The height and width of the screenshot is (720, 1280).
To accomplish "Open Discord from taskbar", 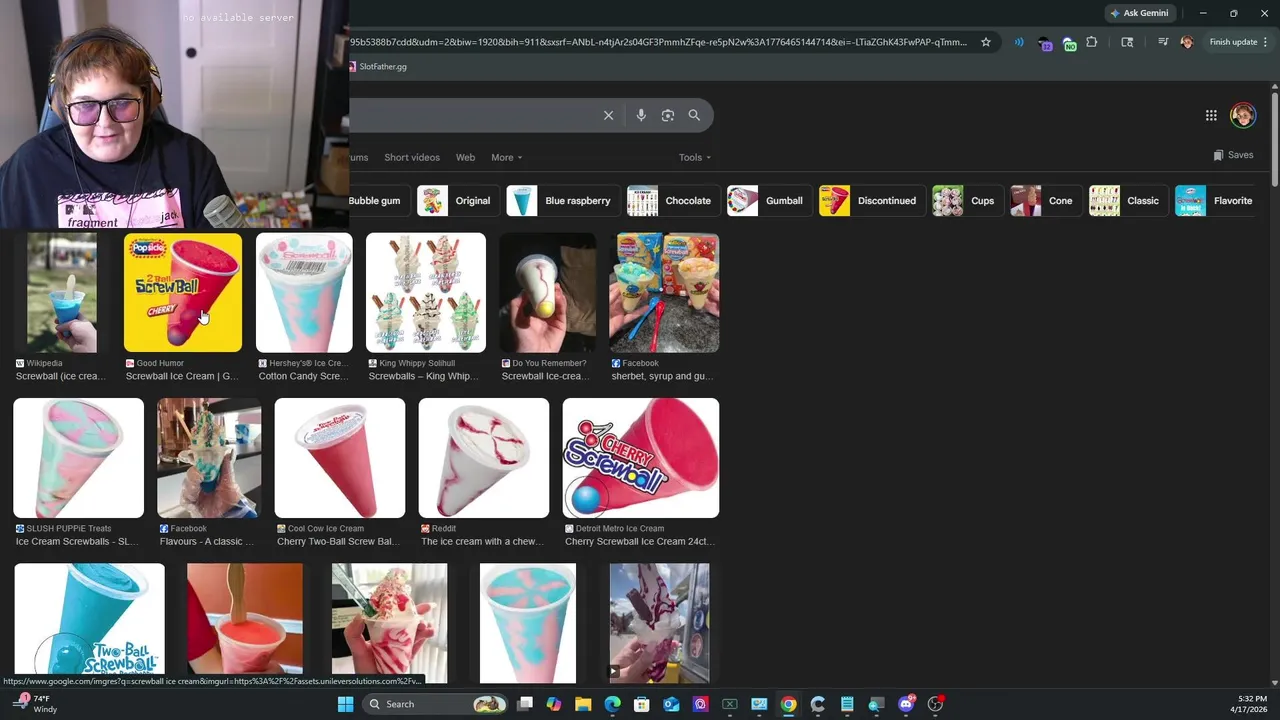I will (906, 704).
